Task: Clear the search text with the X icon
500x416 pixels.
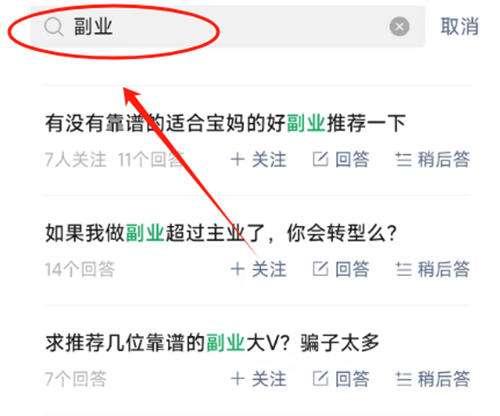Action: pos(399,26)
